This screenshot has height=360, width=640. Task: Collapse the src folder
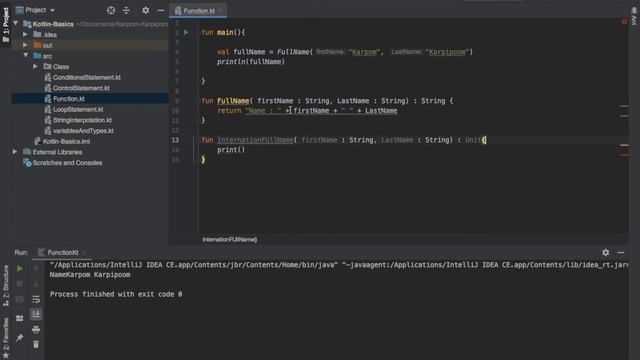pos(26,56)
